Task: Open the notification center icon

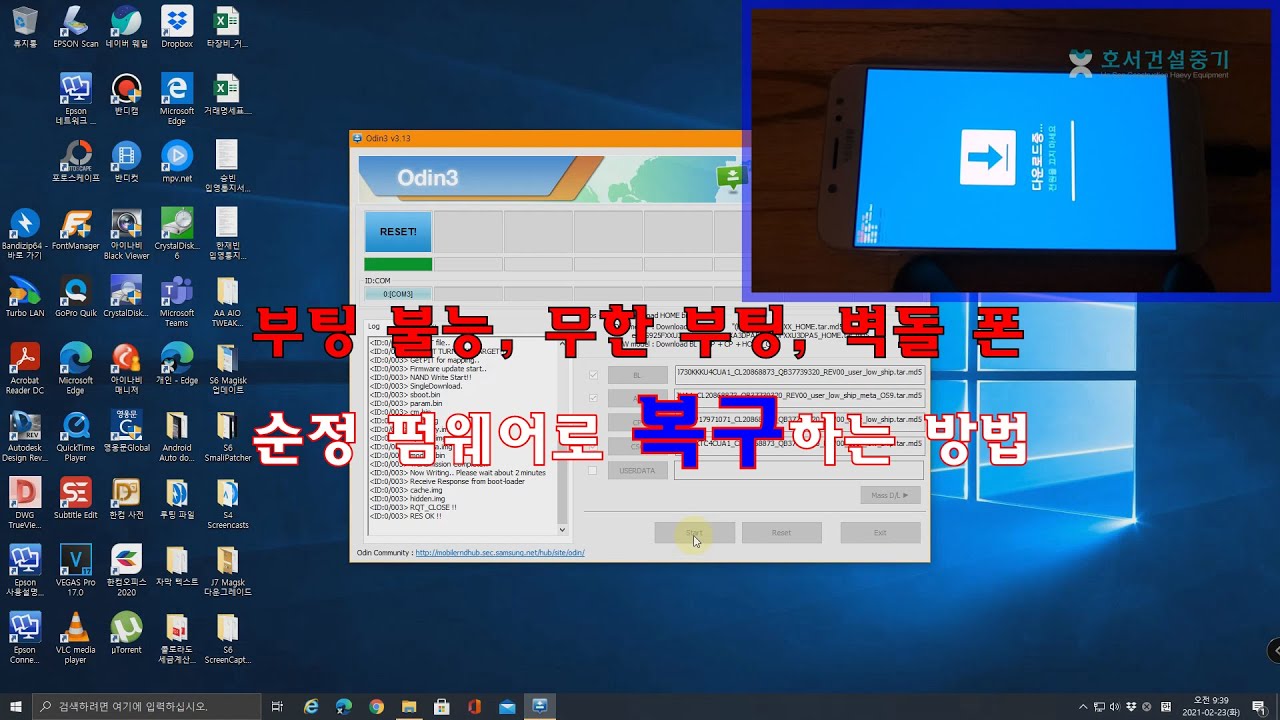Action: (1258, 706)
